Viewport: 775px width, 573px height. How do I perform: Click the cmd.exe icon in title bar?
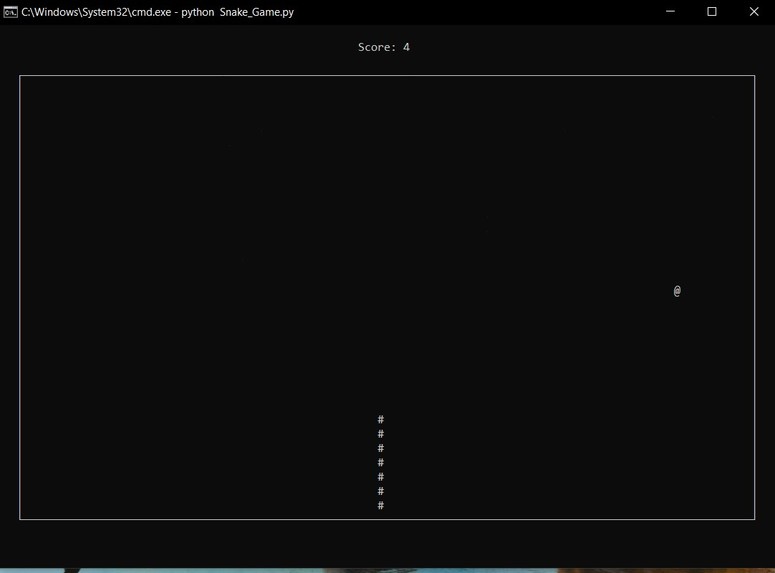(10, 12)
